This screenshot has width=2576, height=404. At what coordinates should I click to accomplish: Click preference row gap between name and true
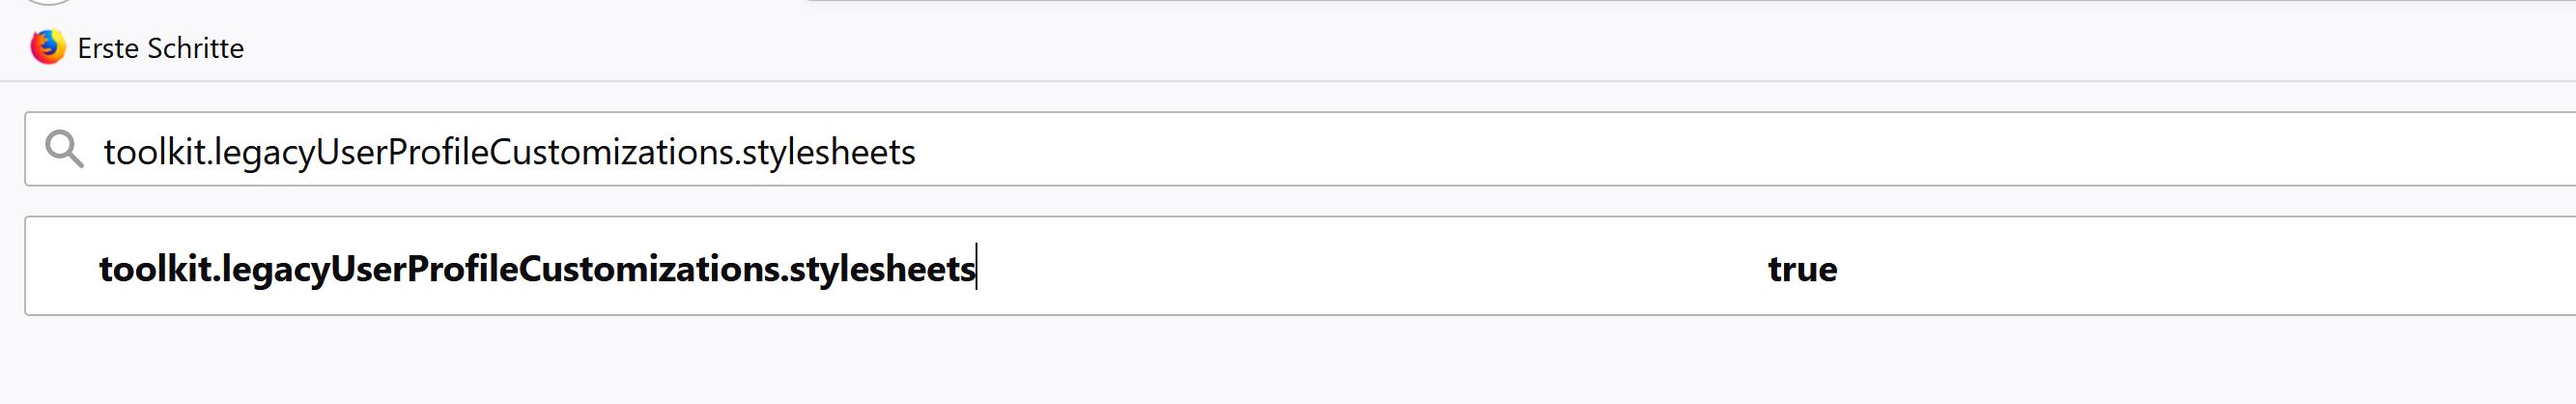click(1350, 269)
